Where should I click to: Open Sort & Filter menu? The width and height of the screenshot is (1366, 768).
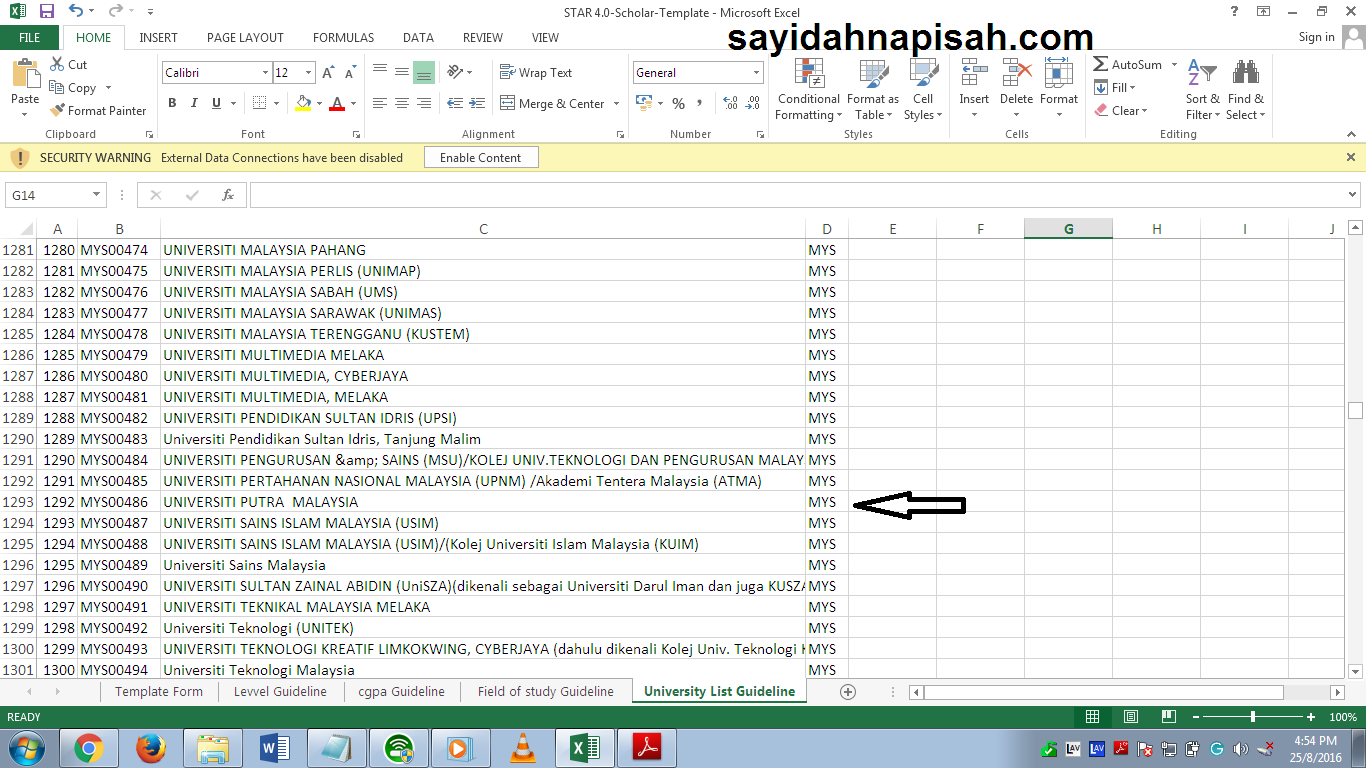click(x=1203, y=89)
